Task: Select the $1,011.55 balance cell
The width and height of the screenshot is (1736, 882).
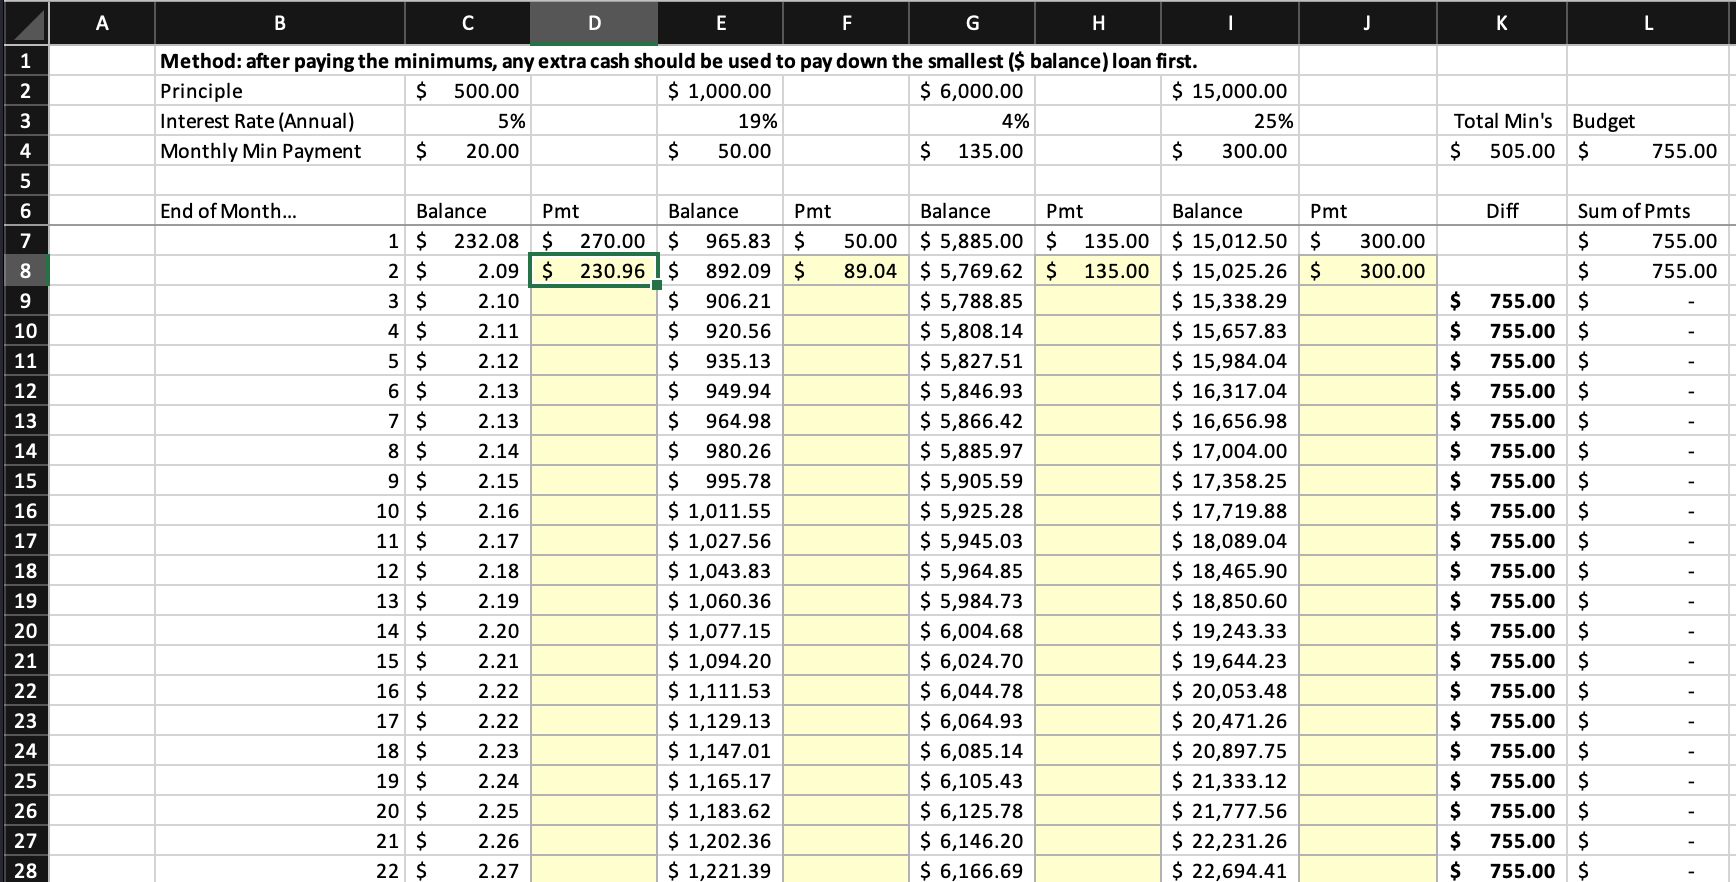Action: click(720, 511)
